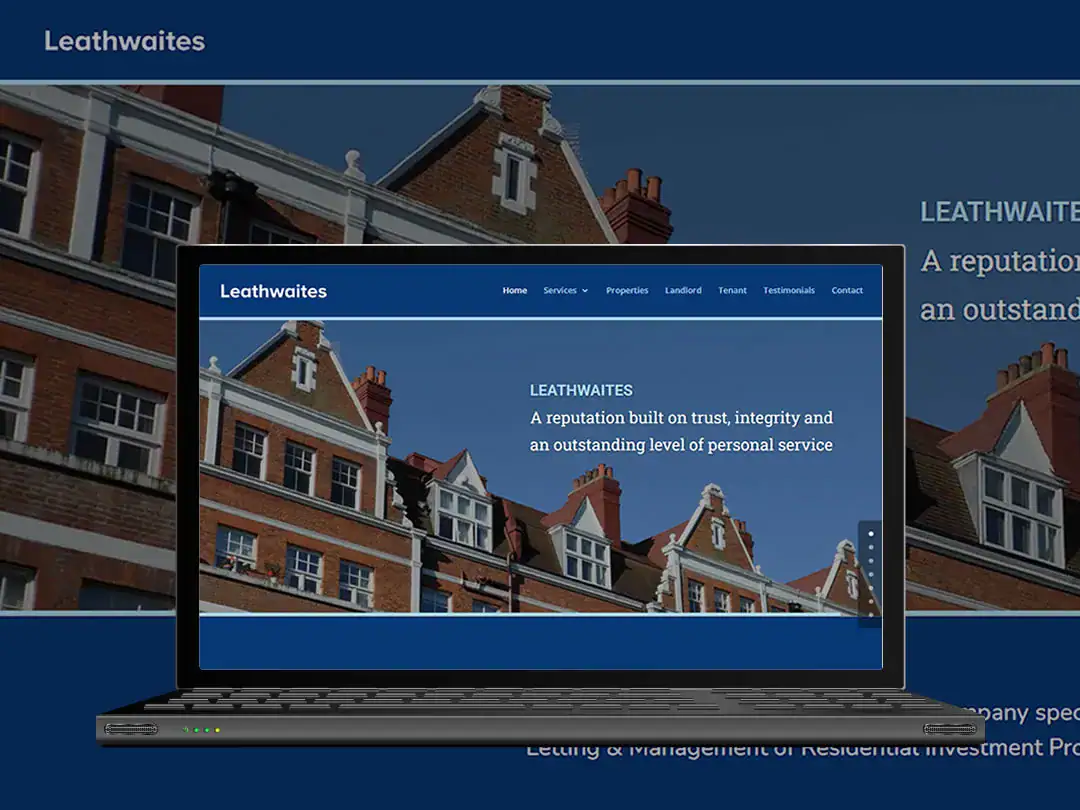Navigate to the Properties page
Image resolution: width=1080 pixels, height=810 pixels.
[627, 290]
